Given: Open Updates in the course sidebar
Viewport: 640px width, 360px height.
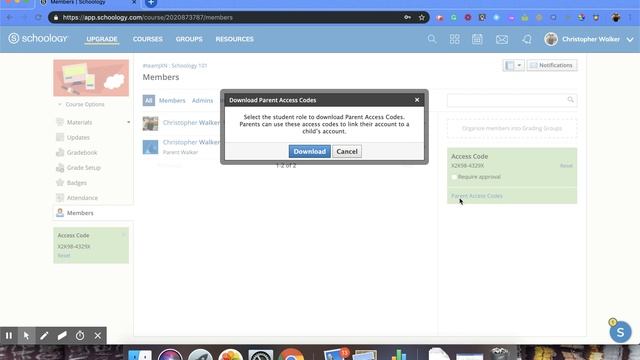Looking at the screenshot, I should pos(78,138).
